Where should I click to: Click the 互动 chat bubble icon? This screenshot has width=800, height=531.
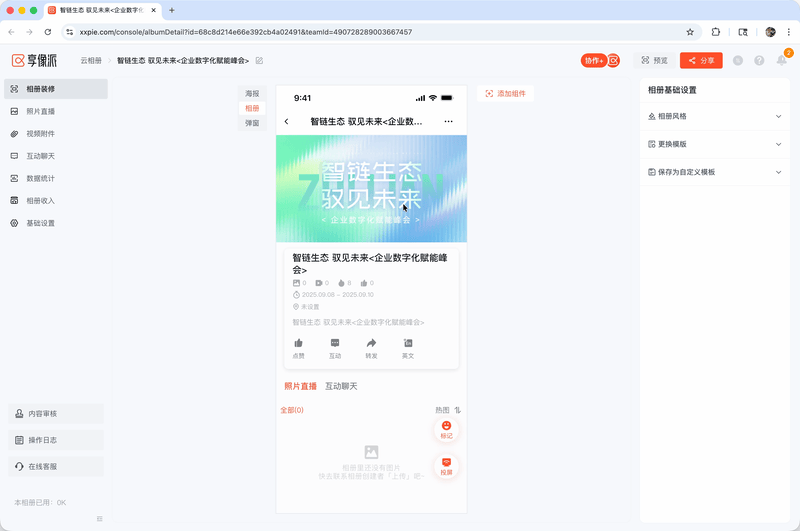point(335,343)
